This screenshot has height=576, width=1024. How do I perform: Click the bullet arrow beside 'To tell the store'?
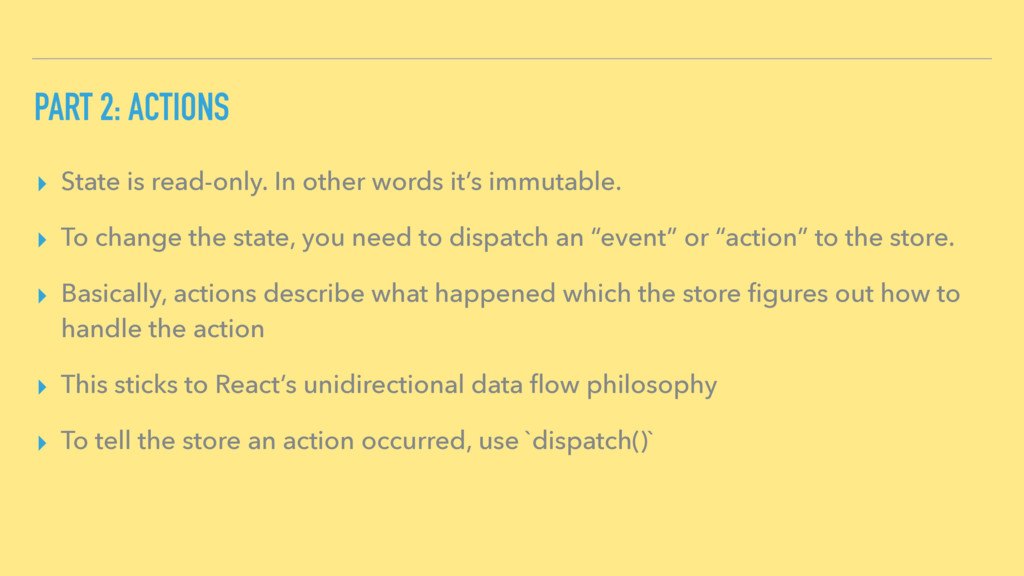[x=42, y=443]
